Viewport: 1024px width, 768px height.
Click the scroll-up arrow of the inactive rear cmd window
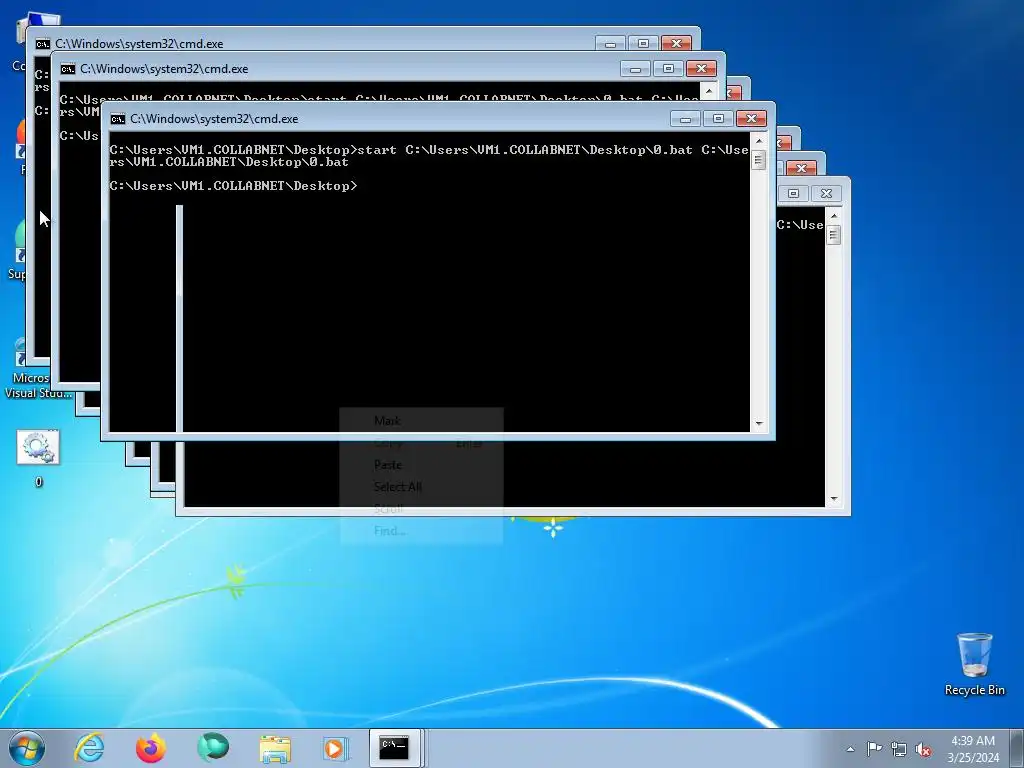[x=833, y=216]
